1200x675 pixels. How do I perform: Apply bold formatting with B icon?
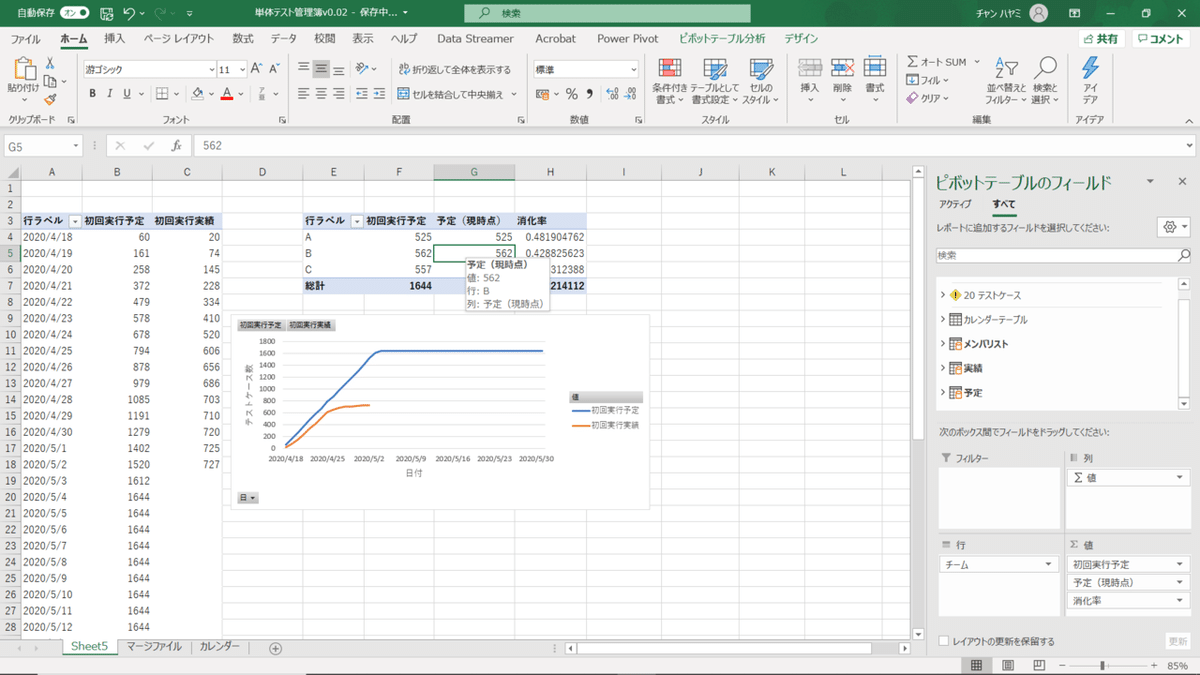coord(93,94)
